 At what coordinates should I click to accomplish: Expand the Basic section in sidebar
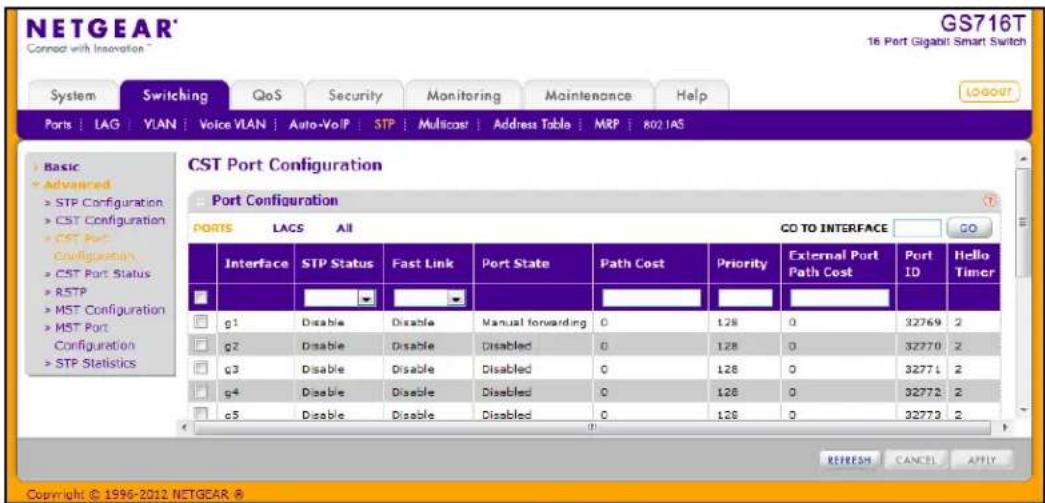pyautogui.click(x=61, y=168)
